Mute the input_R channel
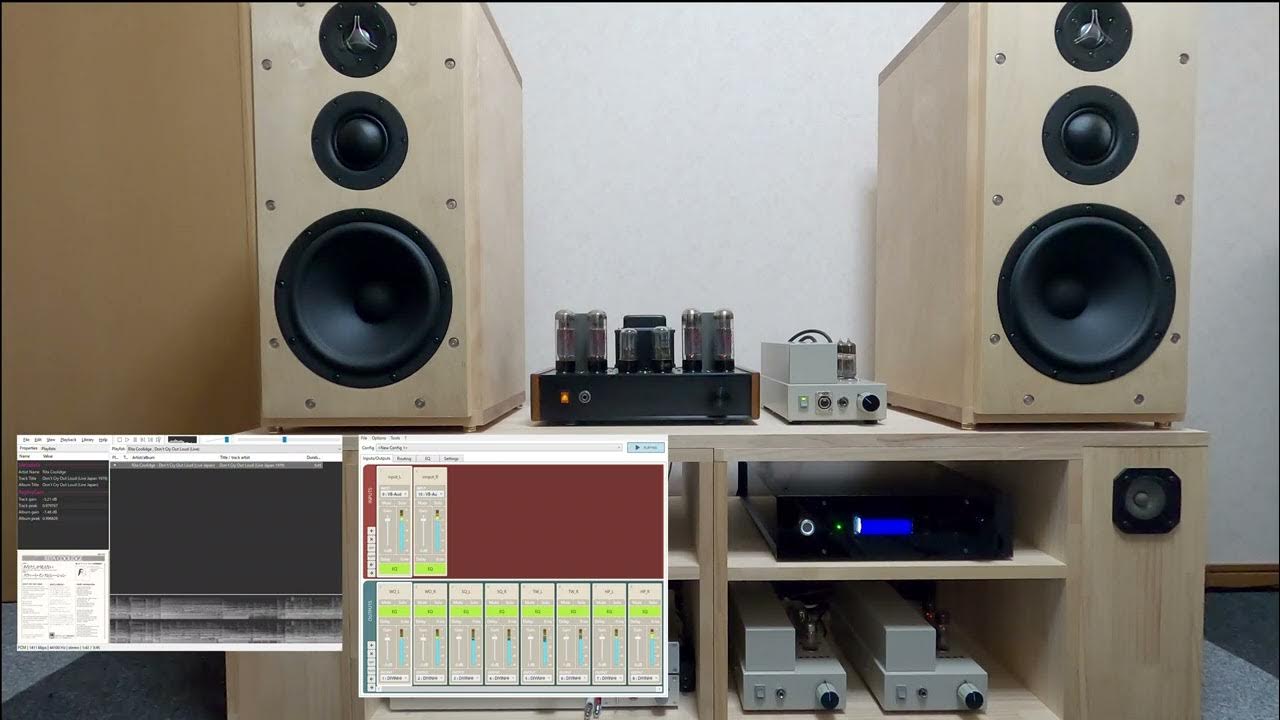The image size is (1280, 720). [422, 503]
